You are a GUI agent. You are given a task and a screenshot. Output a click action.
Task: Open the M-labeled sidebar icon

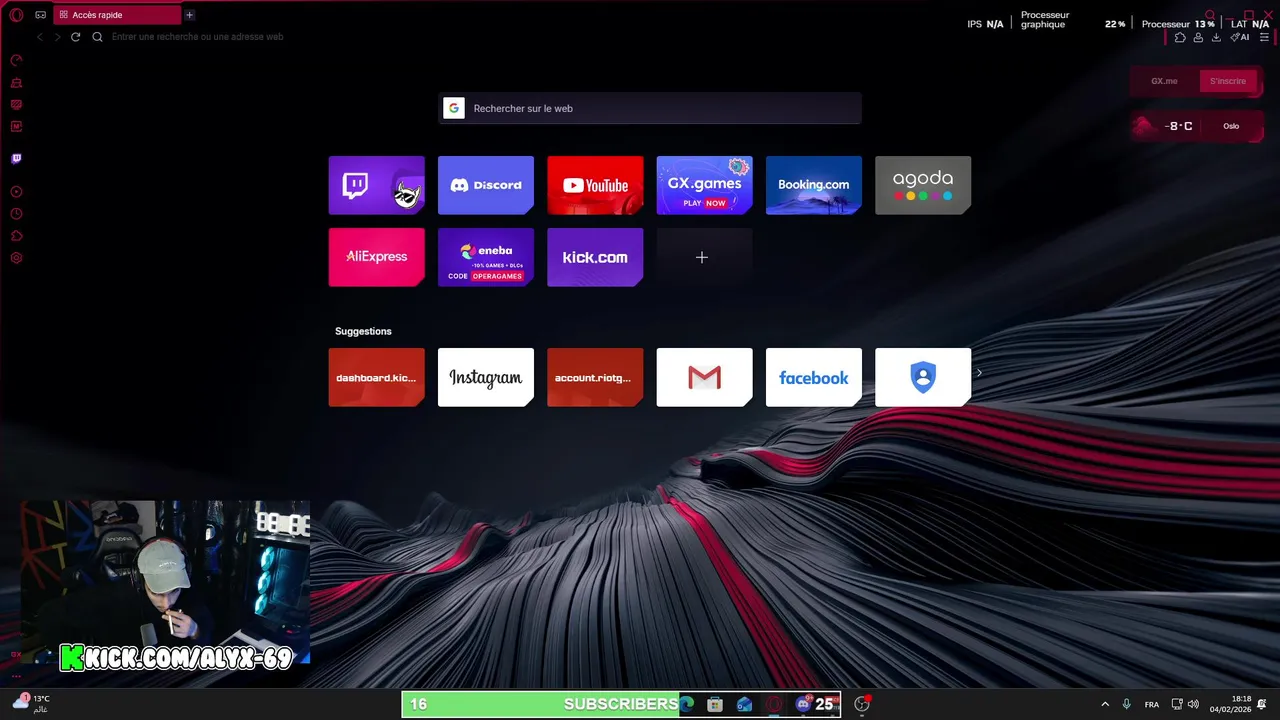click(x=16, y=127)
